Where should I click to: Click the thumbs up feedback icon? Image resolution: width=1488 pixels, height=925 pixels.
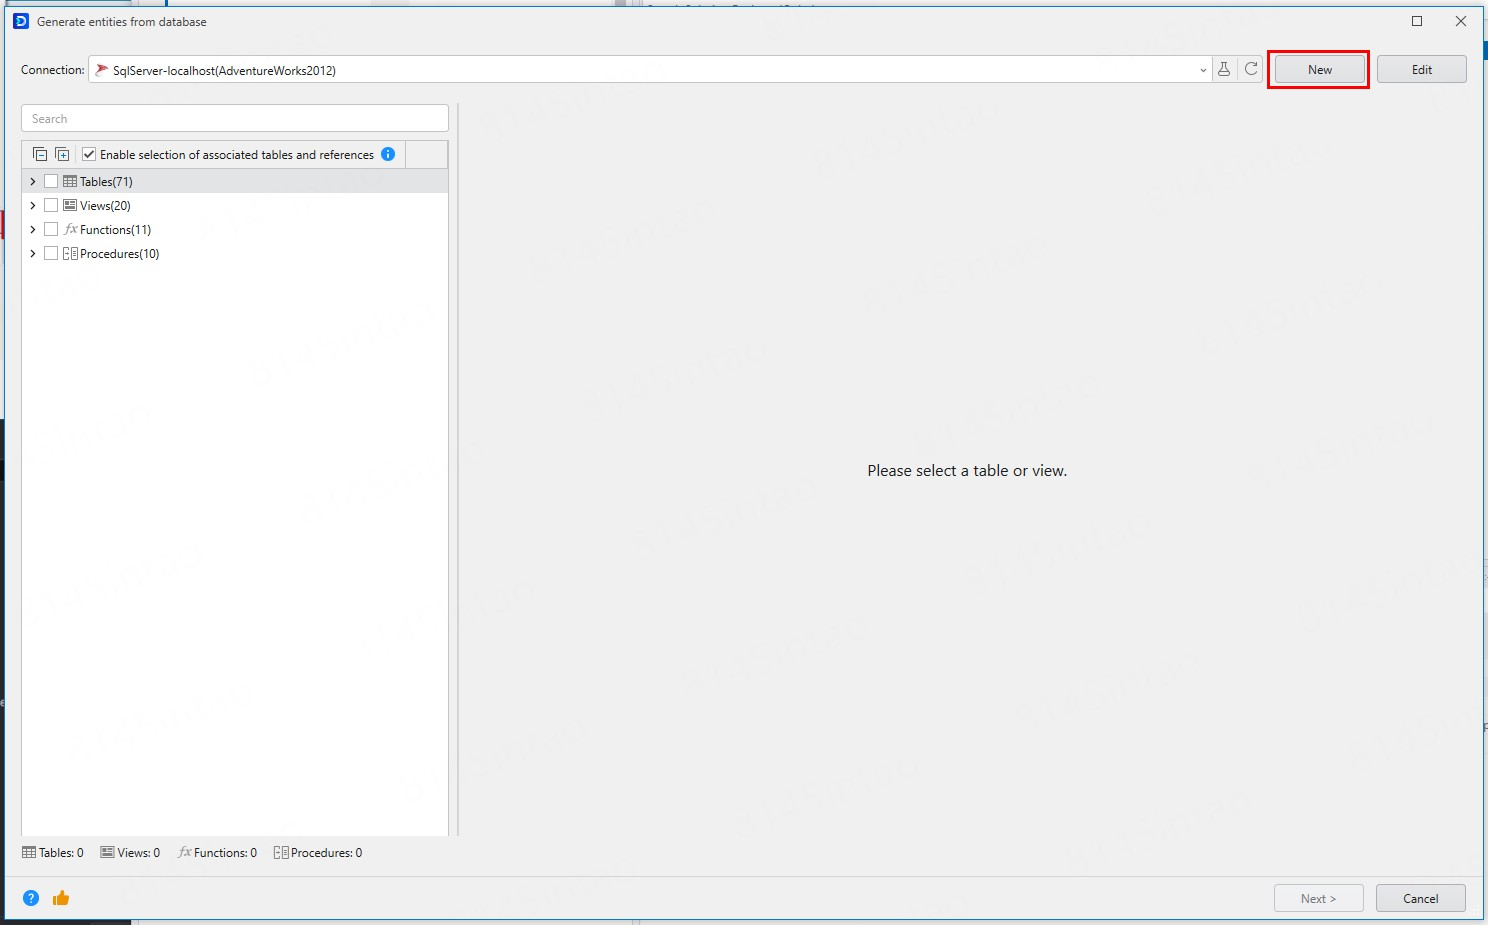click(x=61, y=898)
